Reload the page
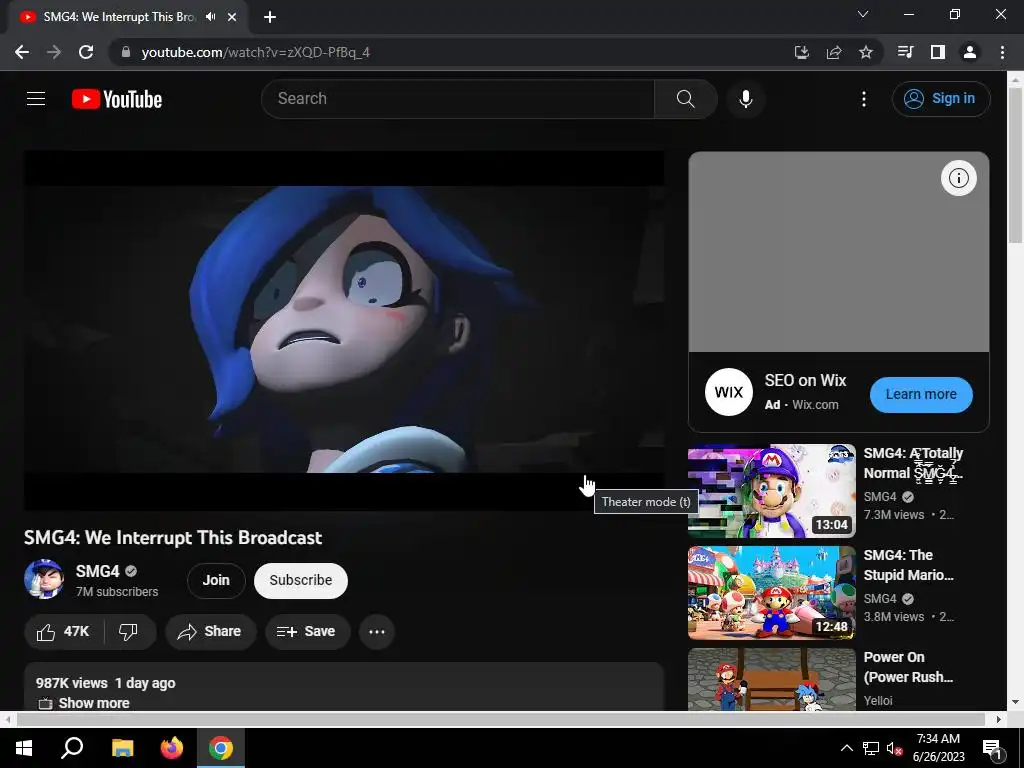Image resolution: width=1024 pixels, height=768 pixels. point(86,52)
